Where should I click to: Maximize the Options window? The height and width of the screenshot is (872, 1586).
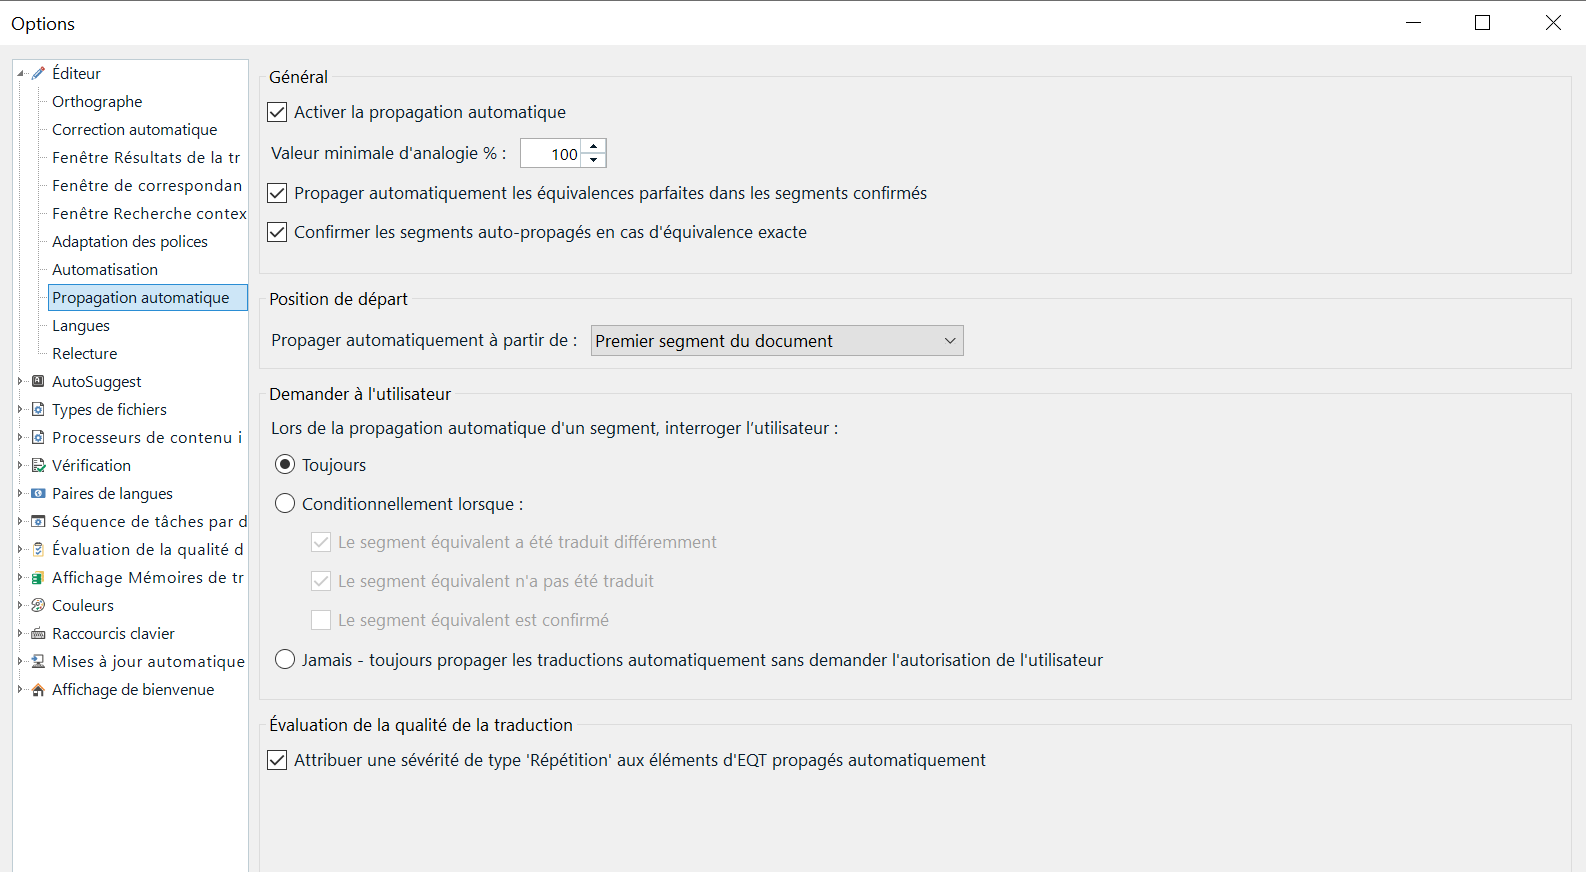(1483, 23)
